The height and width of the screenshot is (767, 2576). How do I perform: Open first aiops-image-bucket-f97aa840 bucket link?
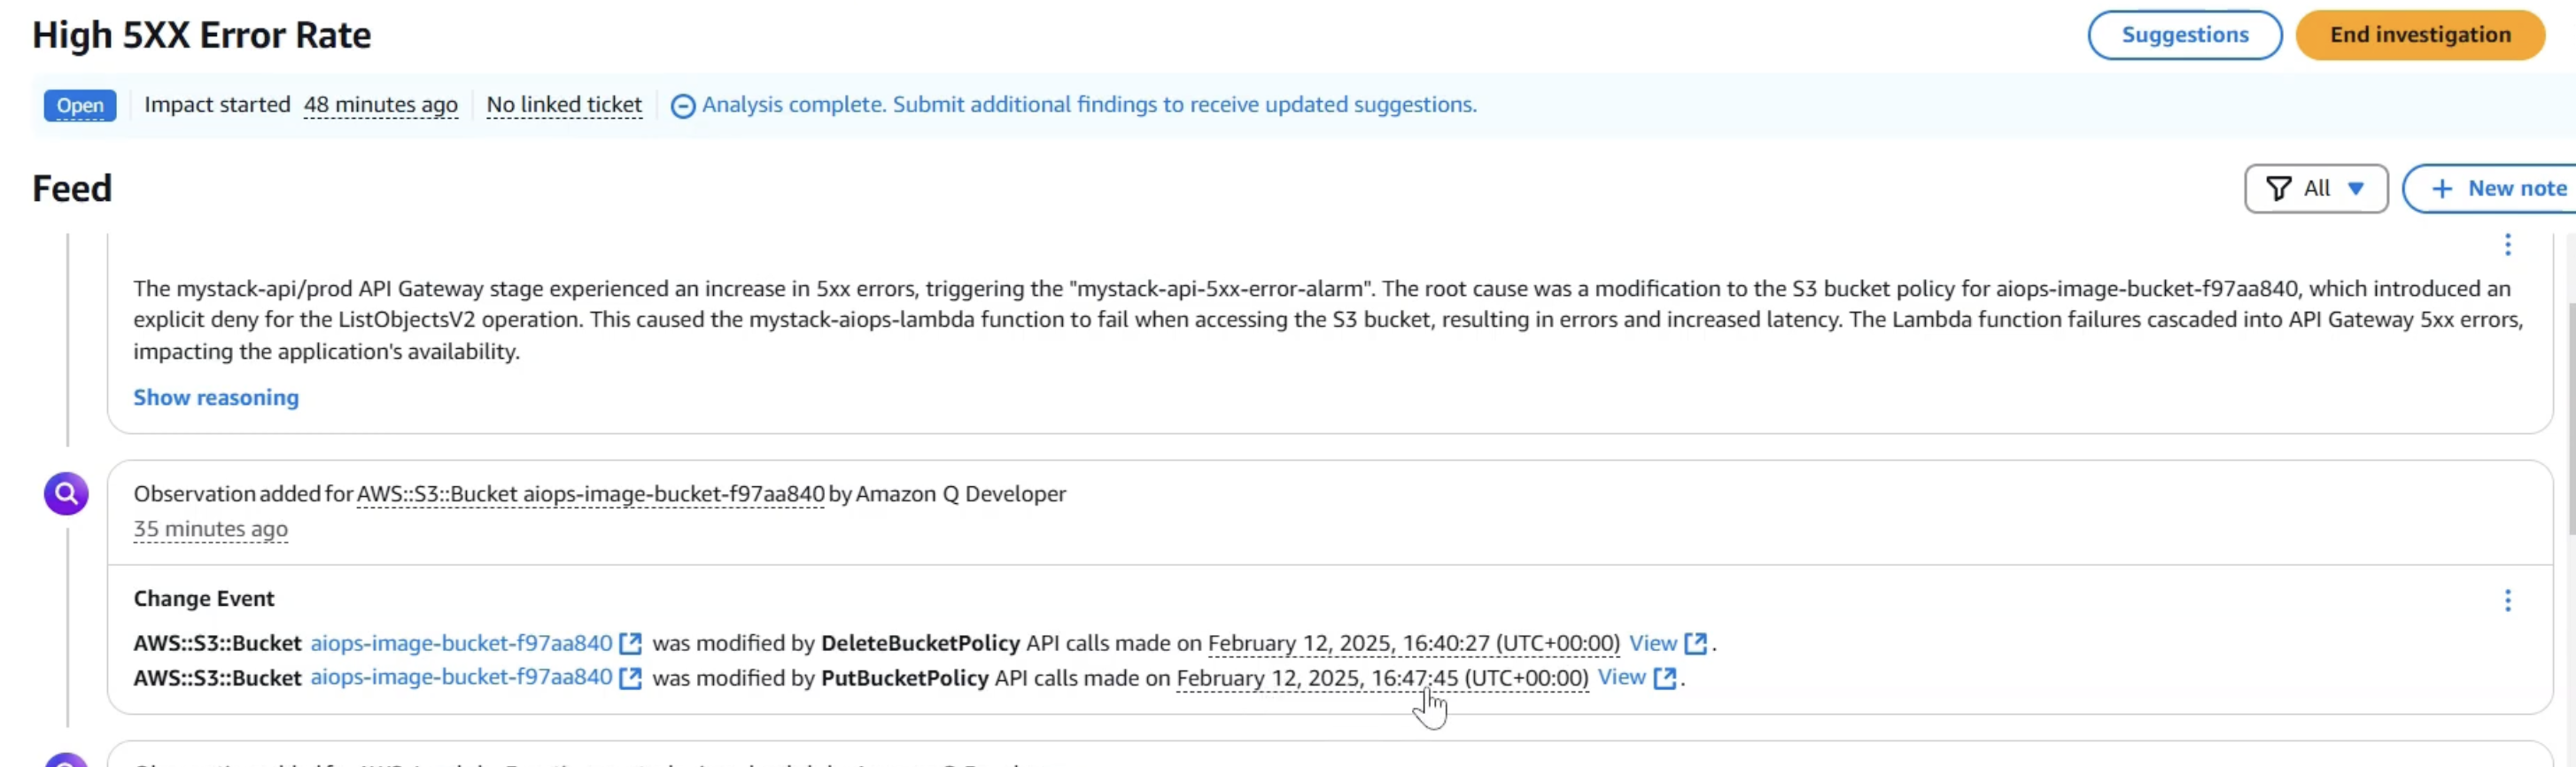click(x=461, y=643)
